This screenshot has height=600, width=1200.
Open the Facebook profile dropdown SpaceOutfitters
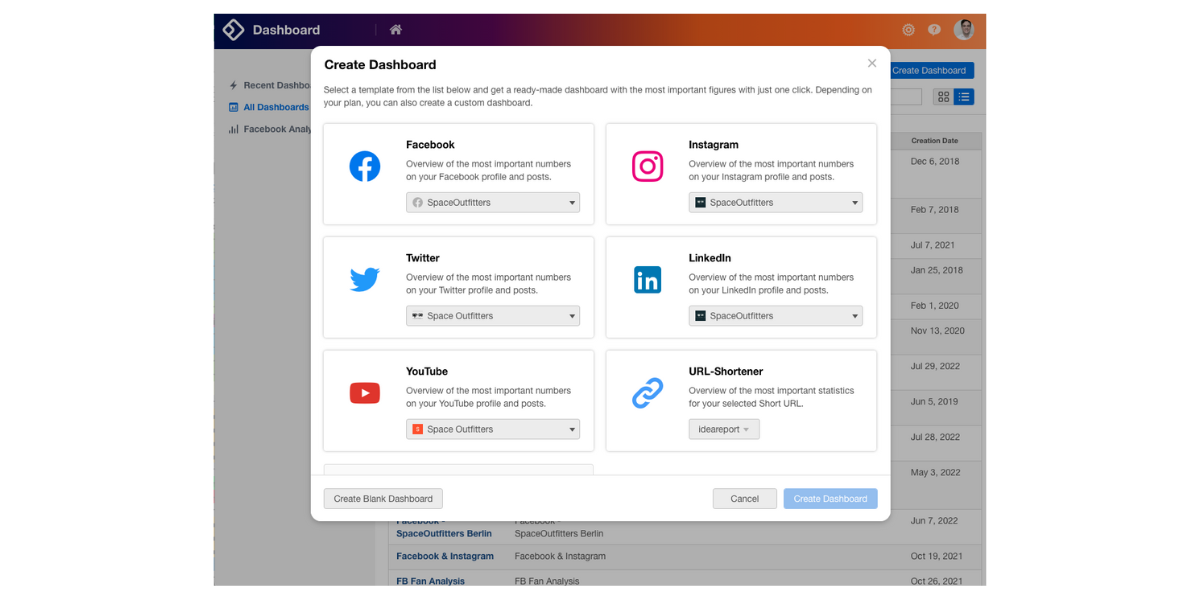coord(493,202)
